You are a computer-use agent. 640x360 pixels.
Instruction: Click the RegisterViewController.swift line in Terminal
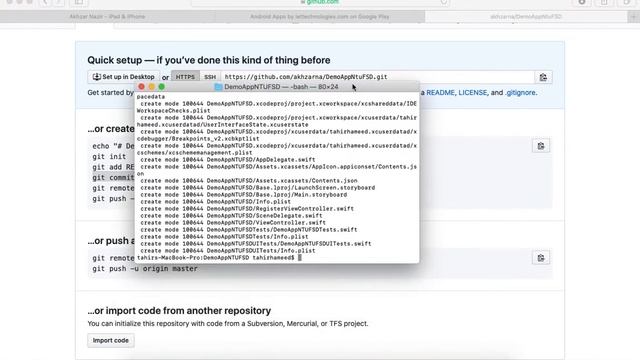pyautogui.click(x=247, y=209)
